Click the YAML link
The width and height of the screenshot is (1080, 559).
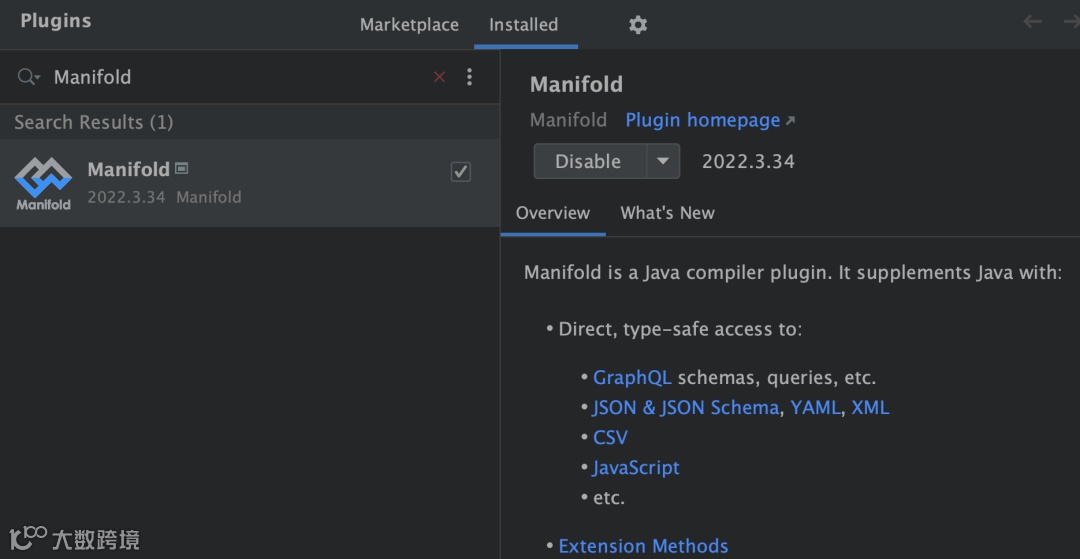pyautogui.click(x=816, y=408)
